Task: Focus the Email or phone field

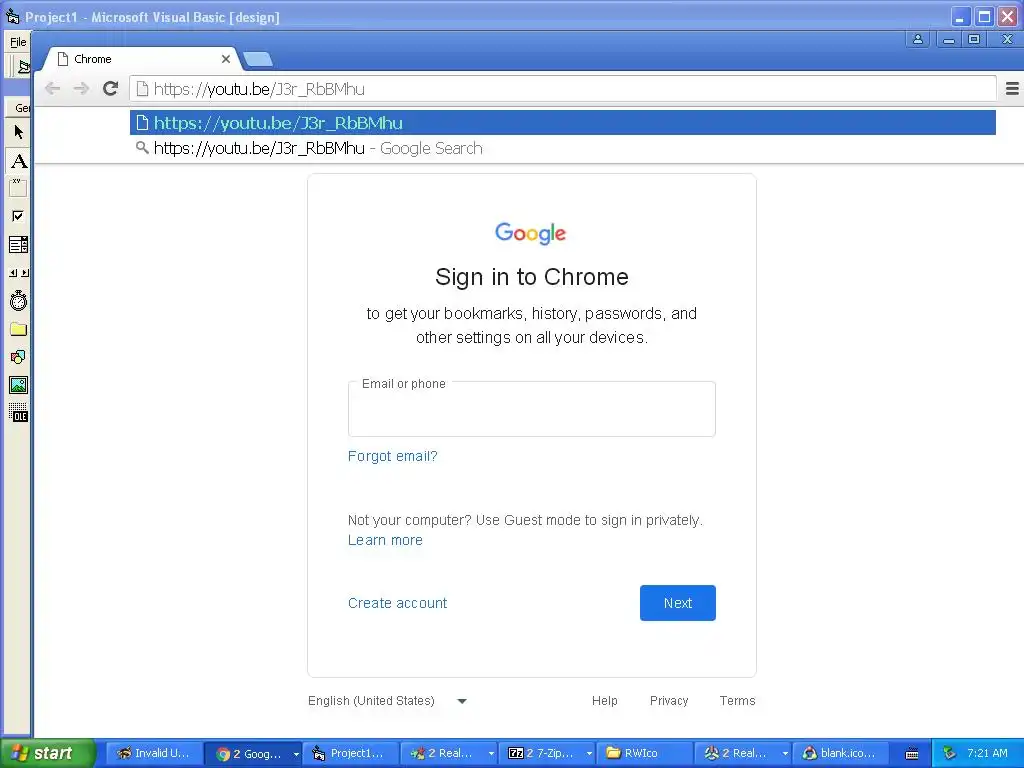Action: (532, 409)
